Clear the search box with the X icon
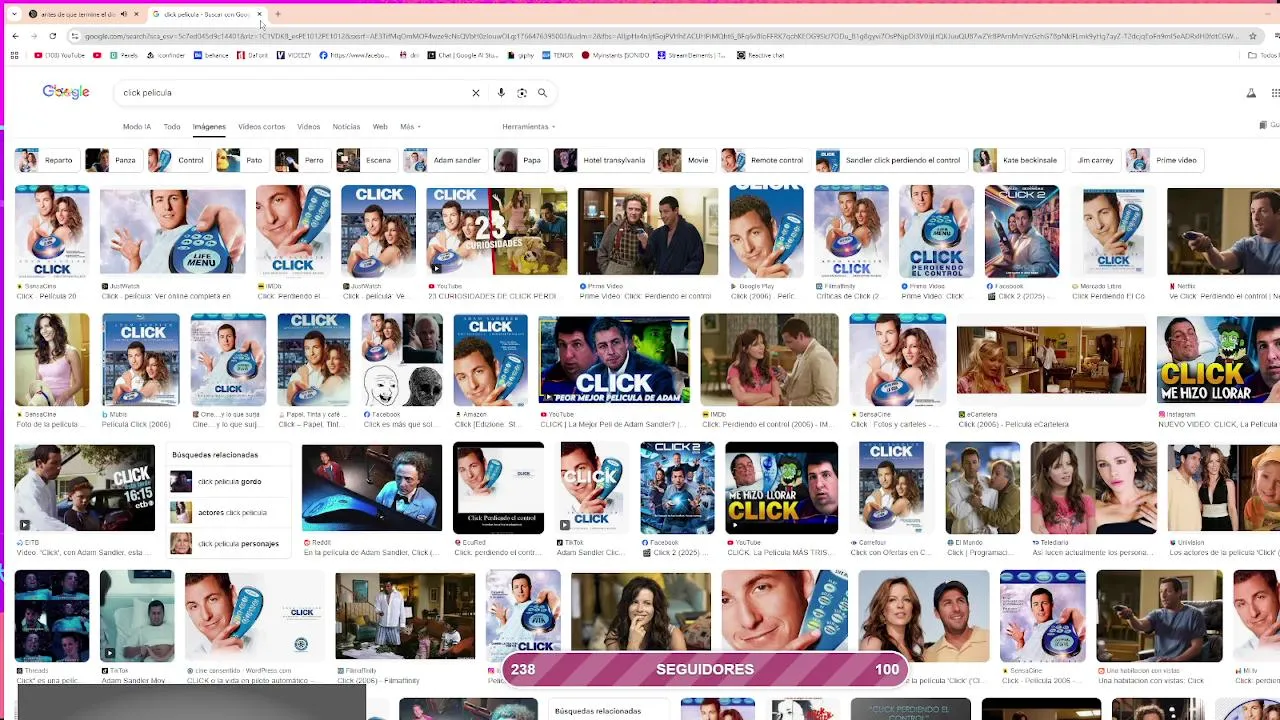The height and width of the screenshot is (720, 1280). pyautogui.click(x=476, y=93)
